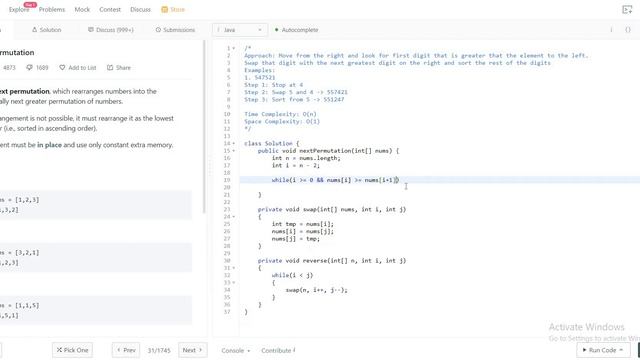
Task: Click the 'nums[j] = tmp;' line
Action: coord(296,239)
